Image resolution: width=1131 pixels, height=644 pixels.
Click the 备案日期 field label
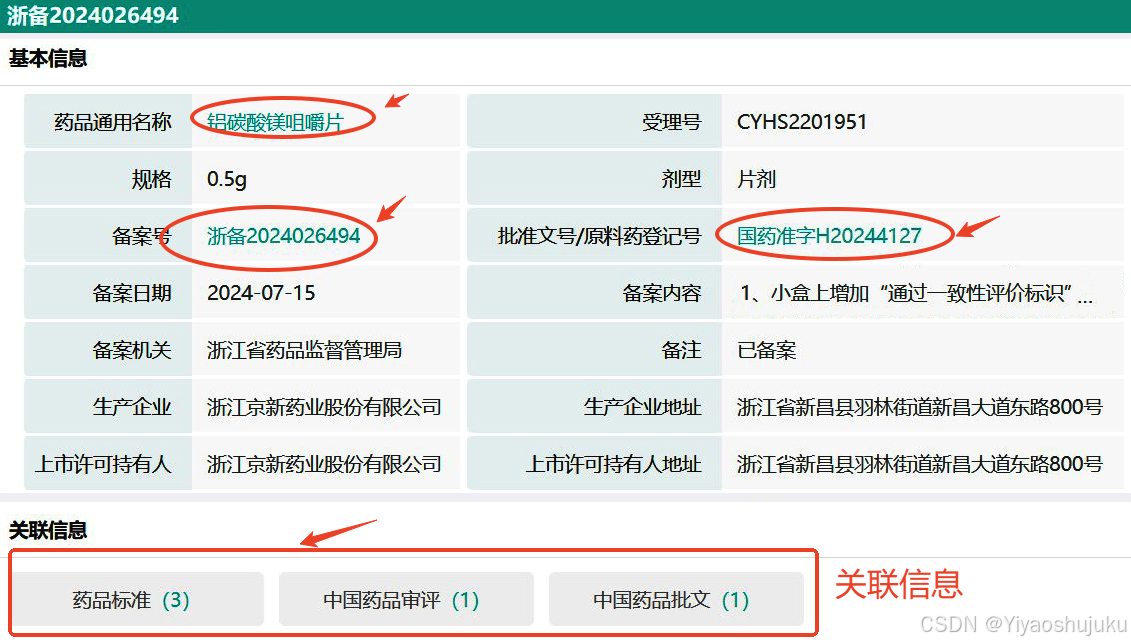point(132,293)
